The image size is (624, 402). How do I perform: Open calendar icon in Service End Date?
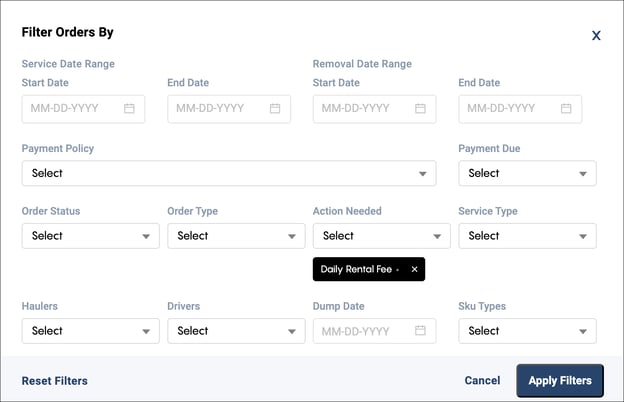[x=275, y=108]
